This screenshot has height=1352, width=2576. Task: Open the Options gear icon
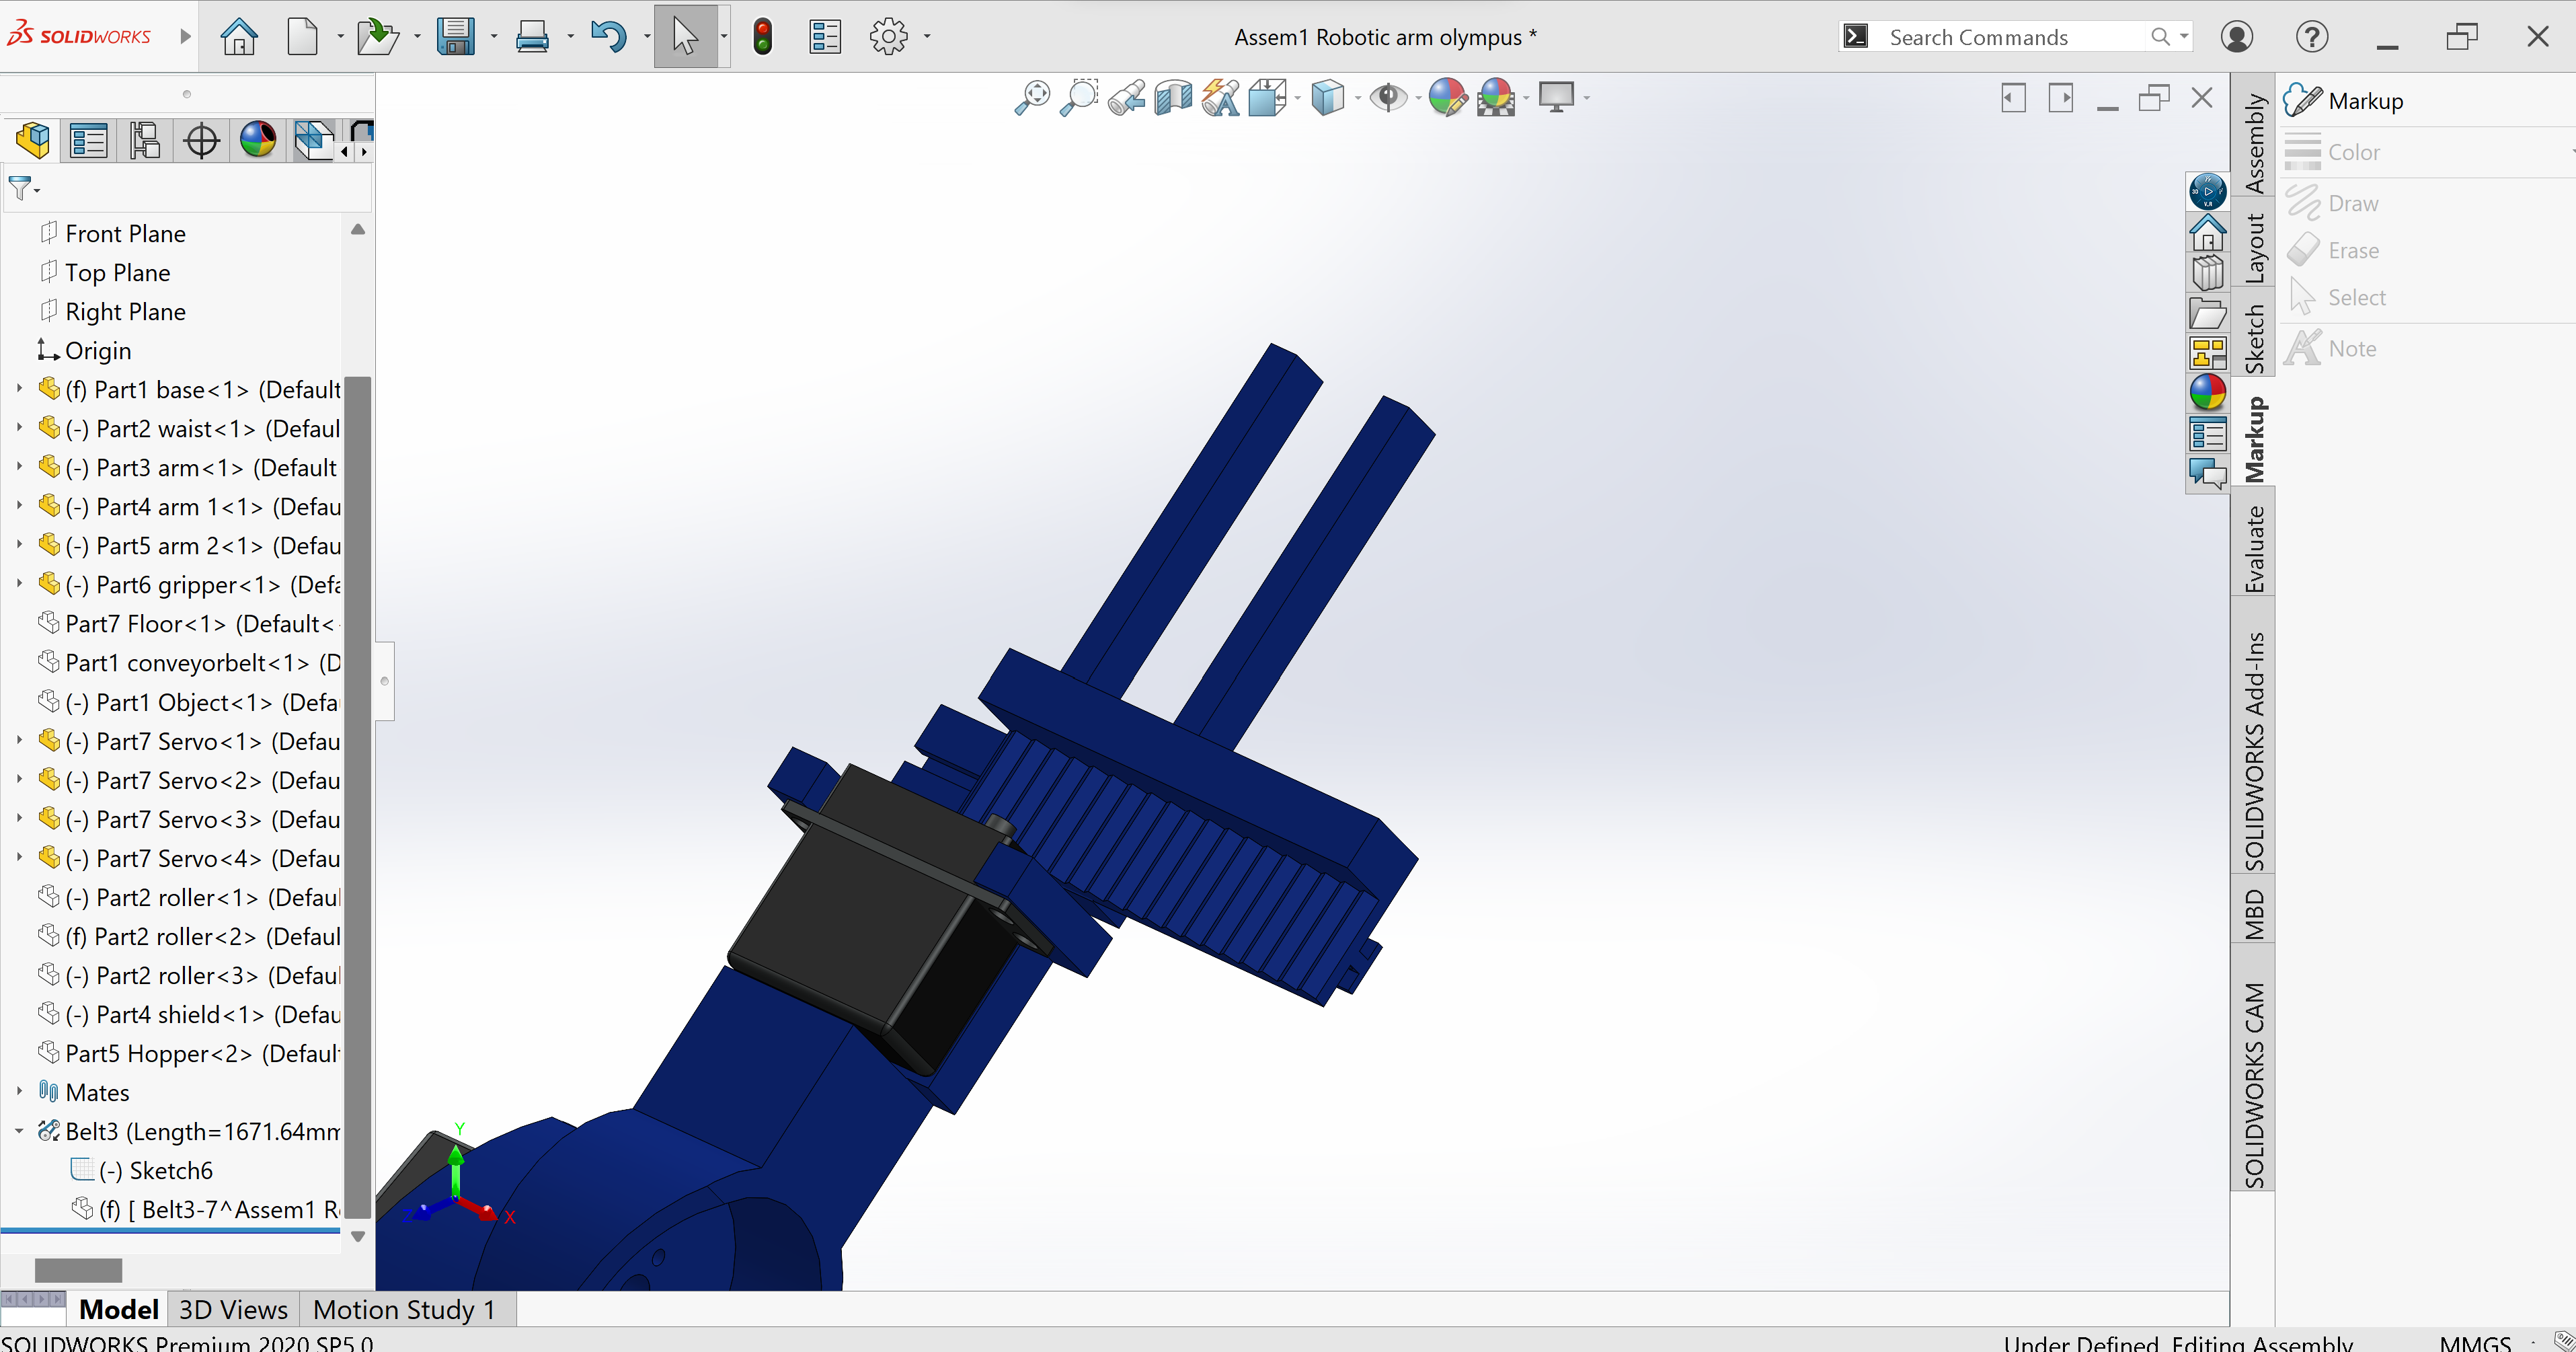888,37
